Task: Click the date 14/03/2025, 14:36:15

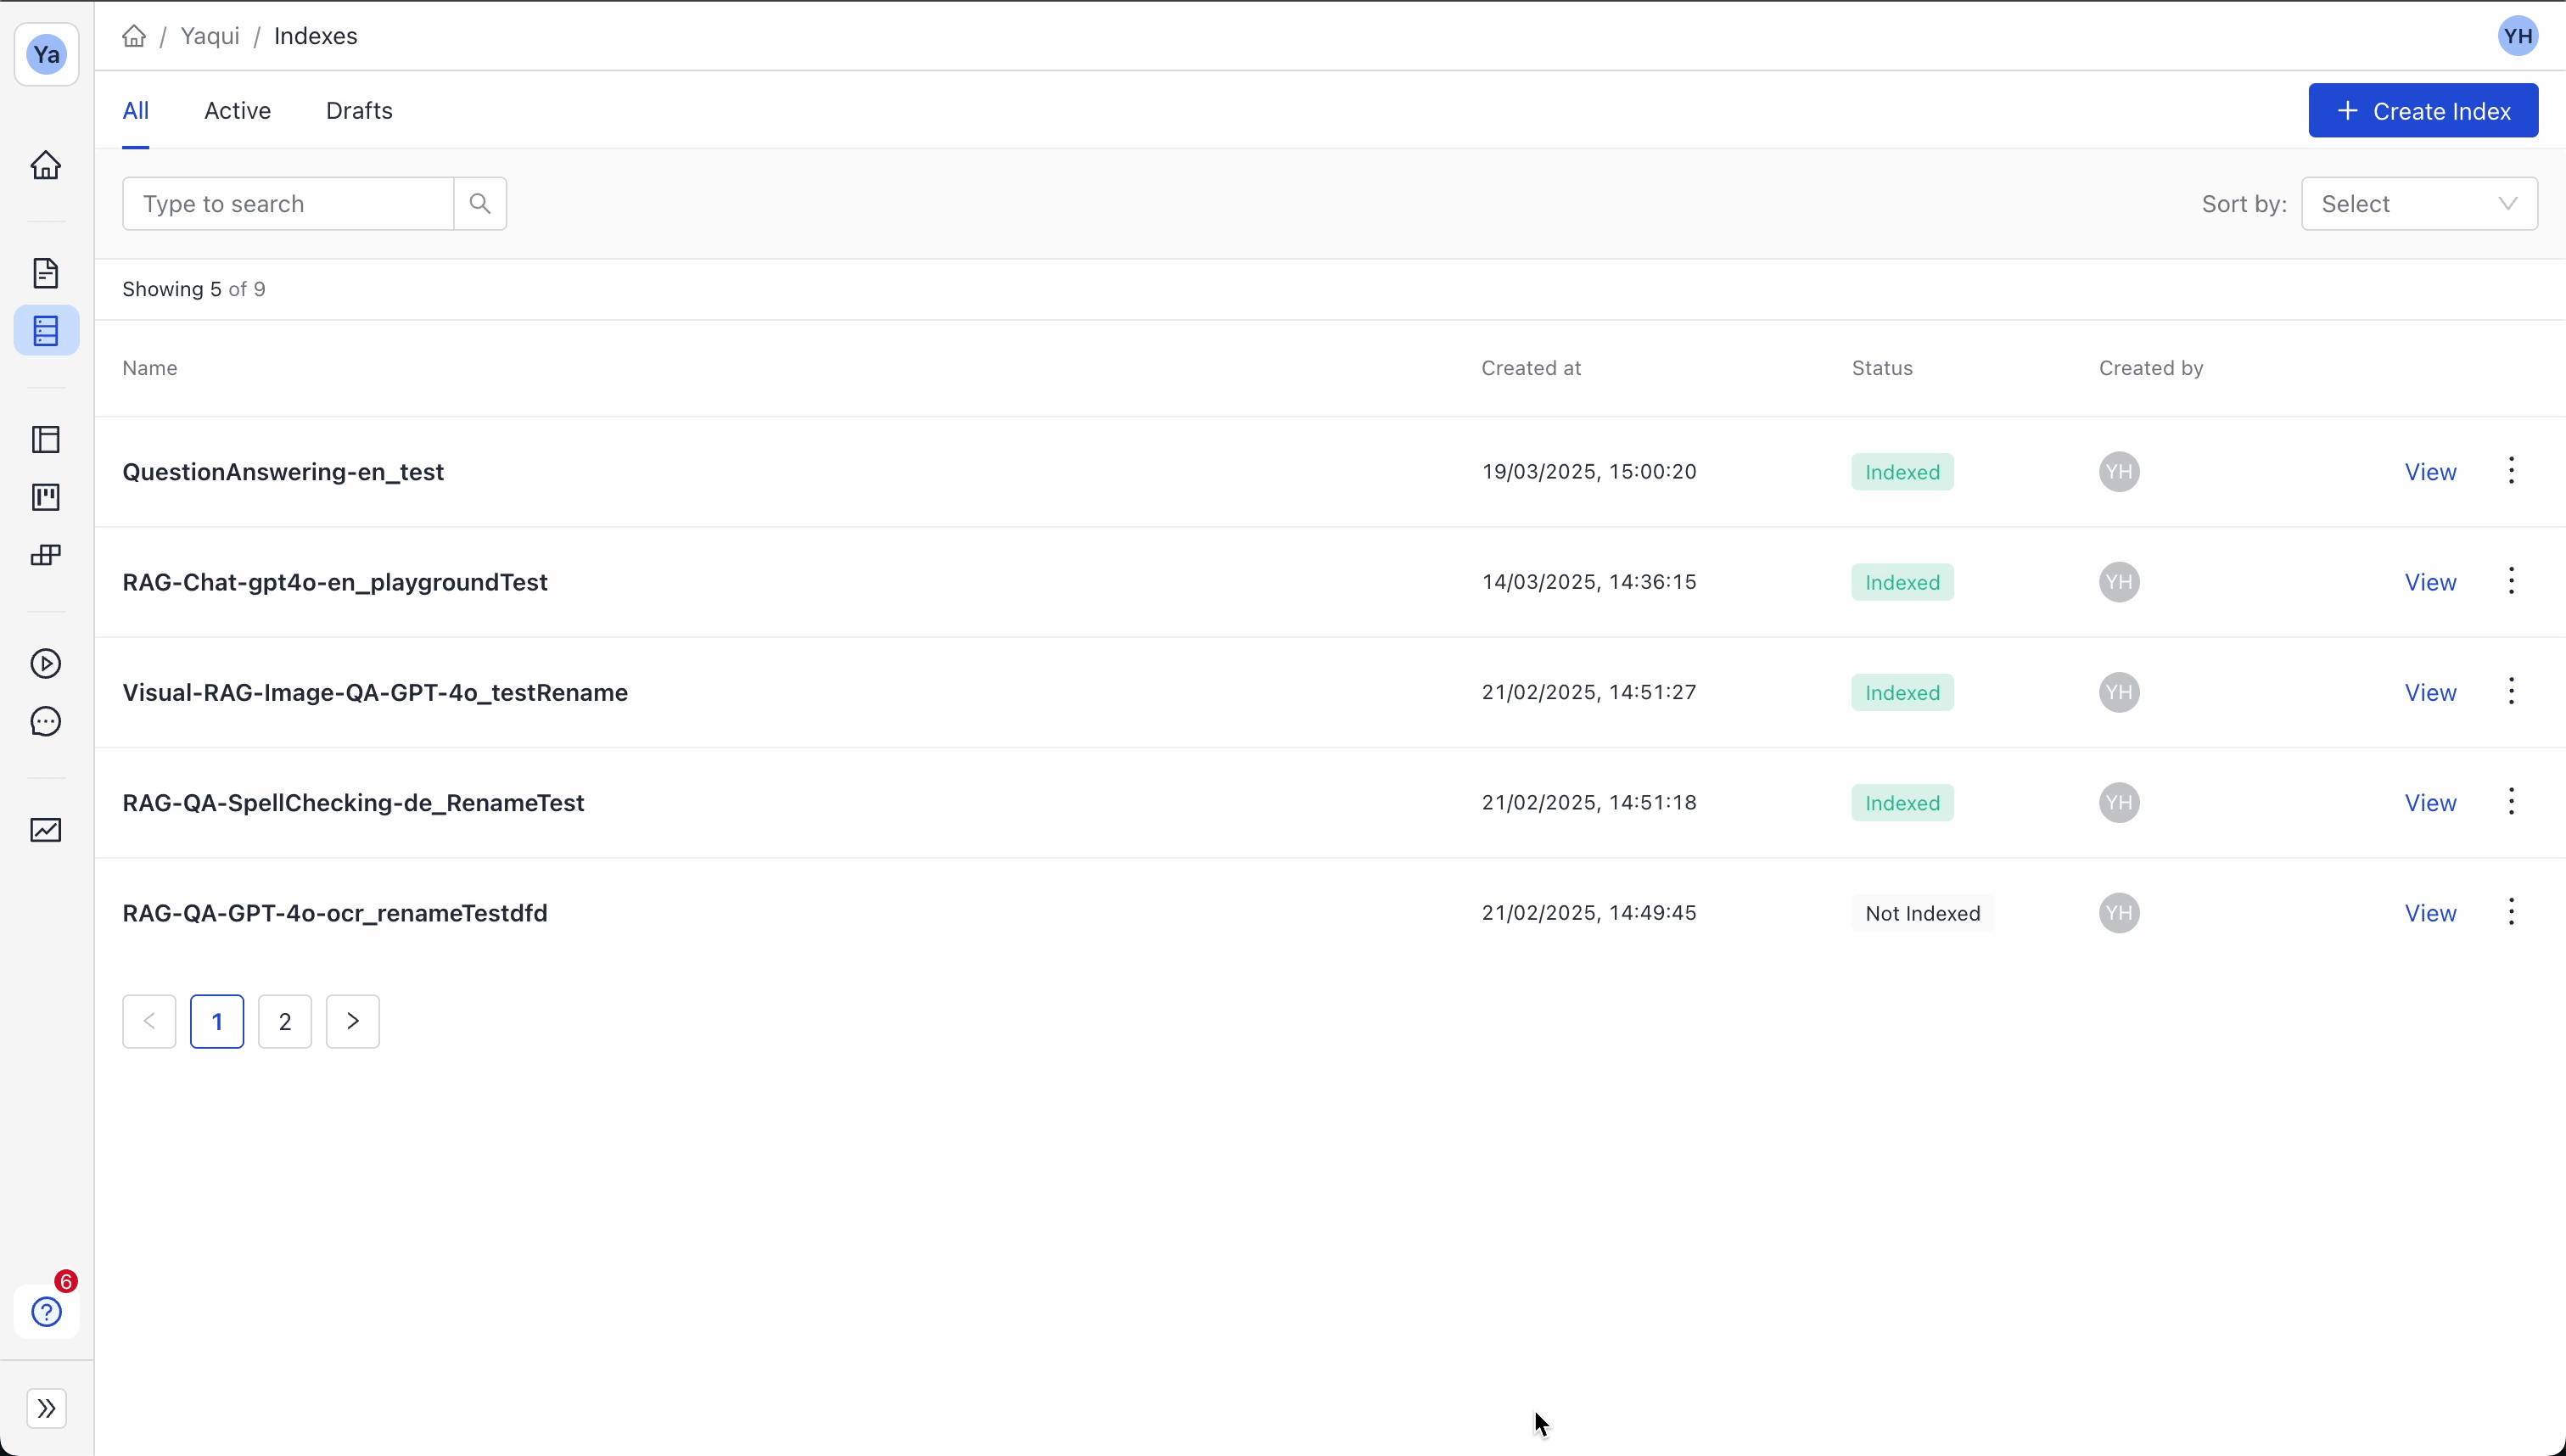Action: pyautogui.click(x=1589, y=582)
